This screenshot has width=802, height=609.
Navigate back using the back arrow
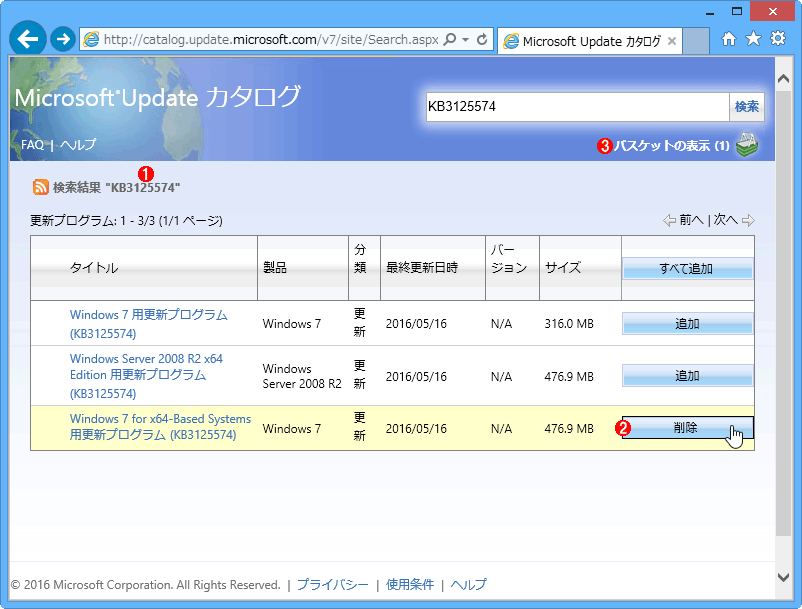click(27, 38)
